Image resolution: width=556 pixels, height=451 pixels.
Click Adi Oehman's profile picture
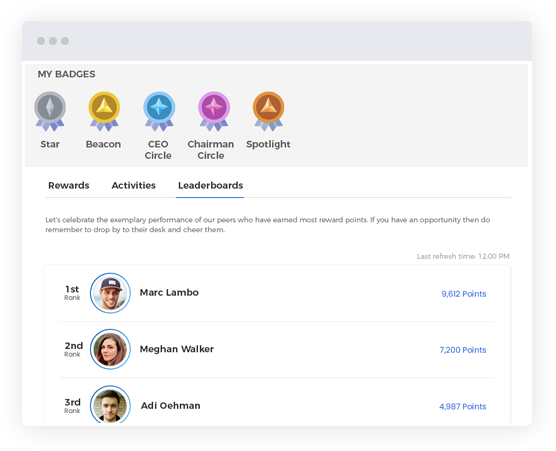coord(110,404)
